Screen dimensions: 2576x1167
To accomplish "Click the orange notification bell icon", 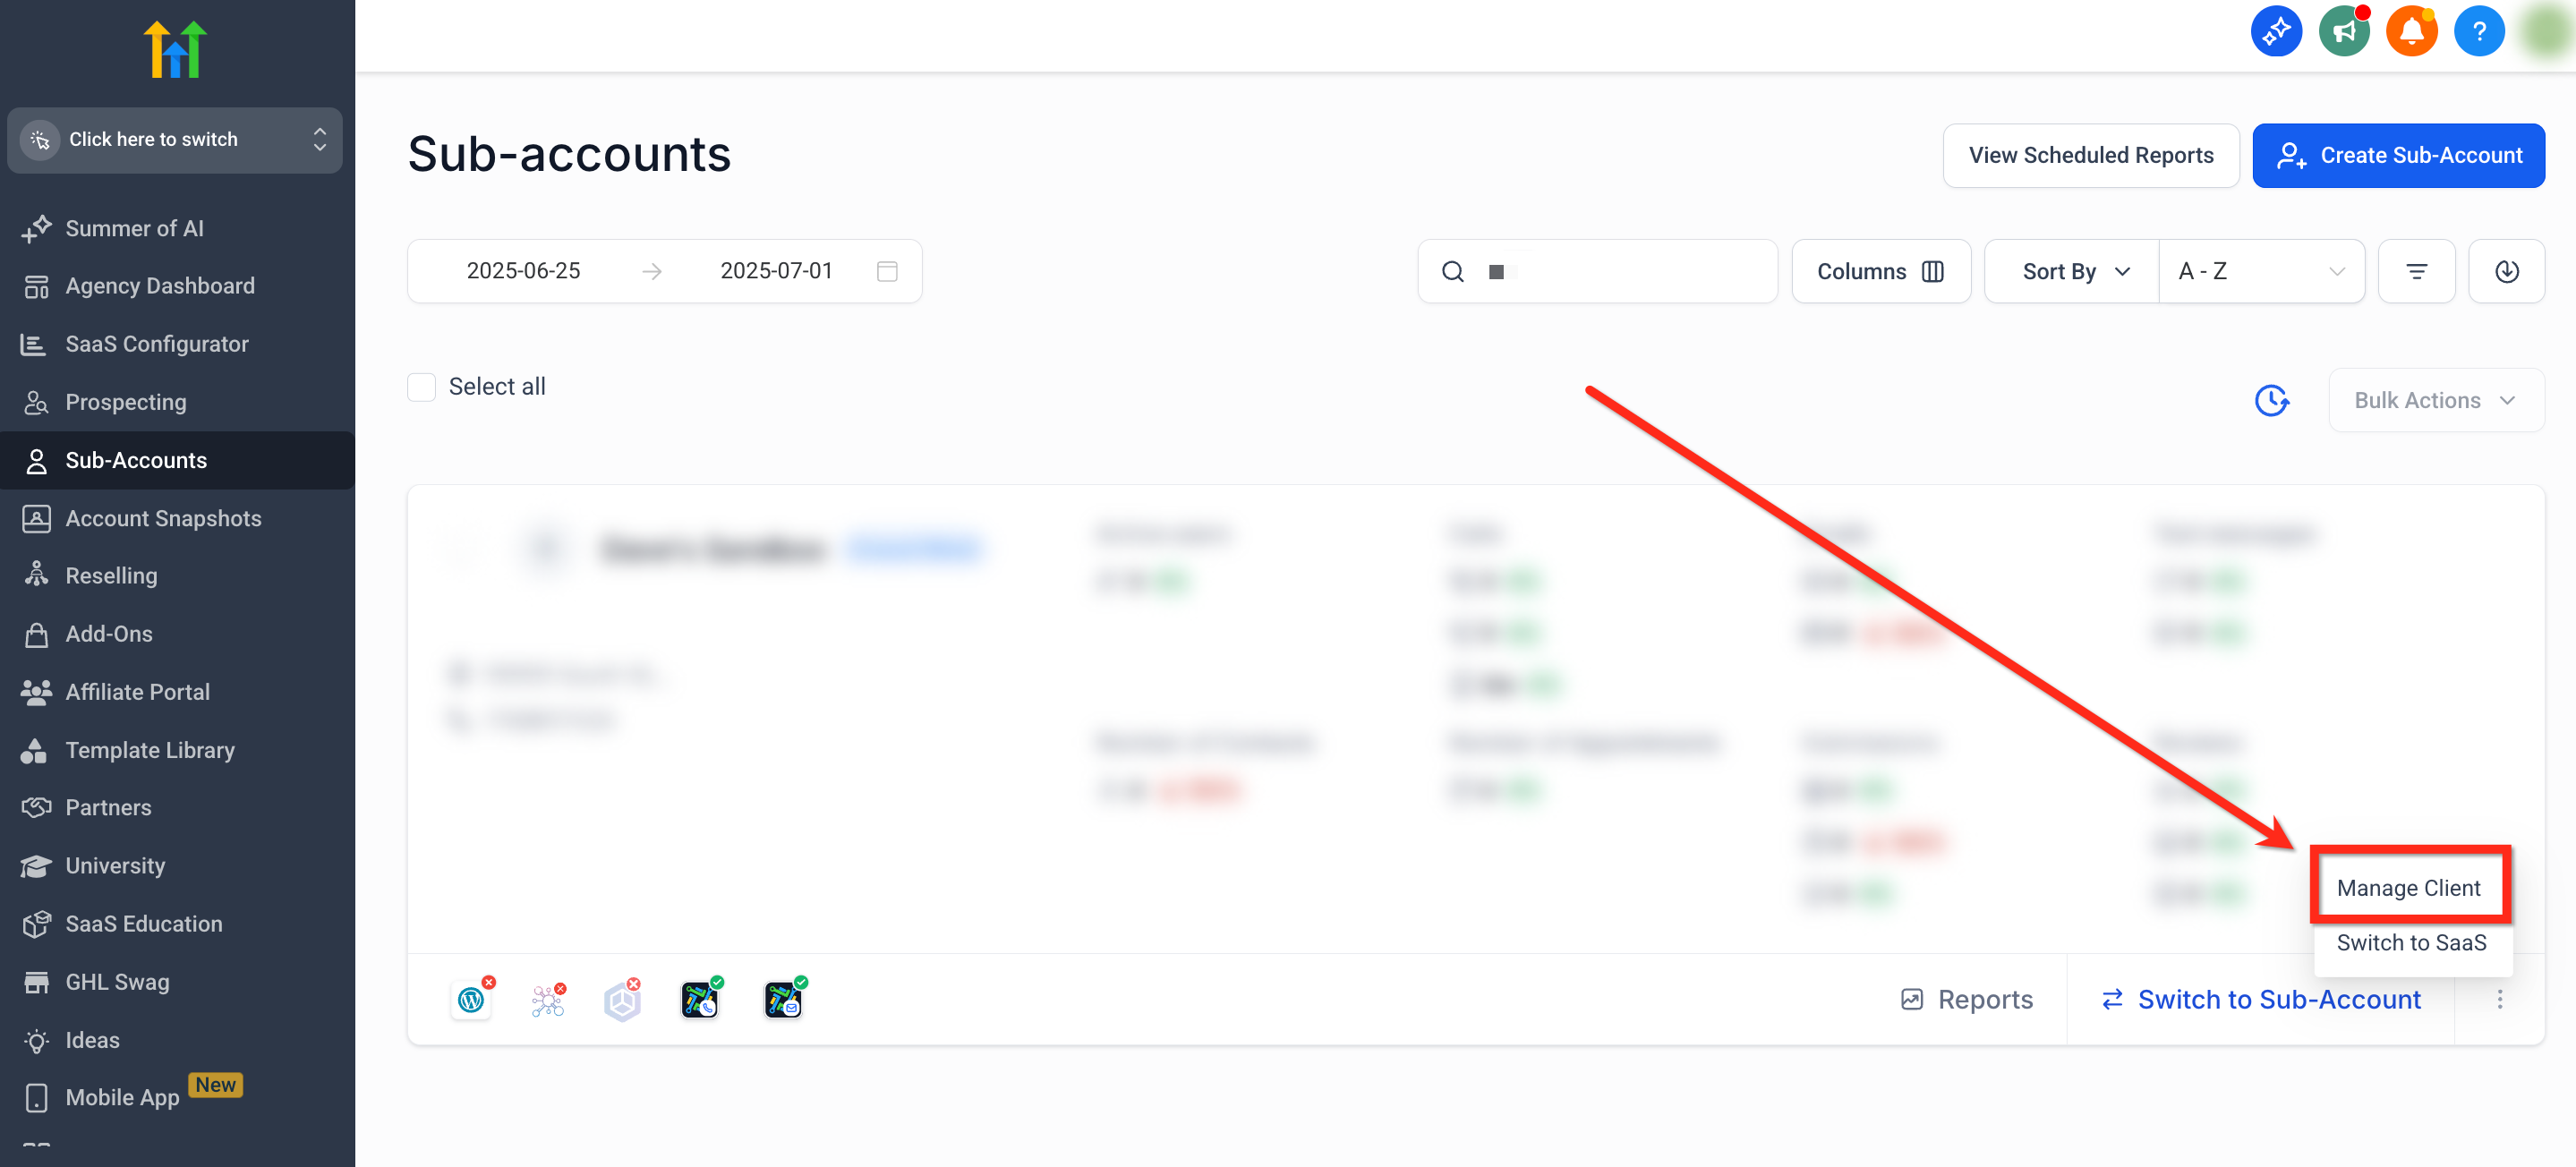I will 2411,32.
